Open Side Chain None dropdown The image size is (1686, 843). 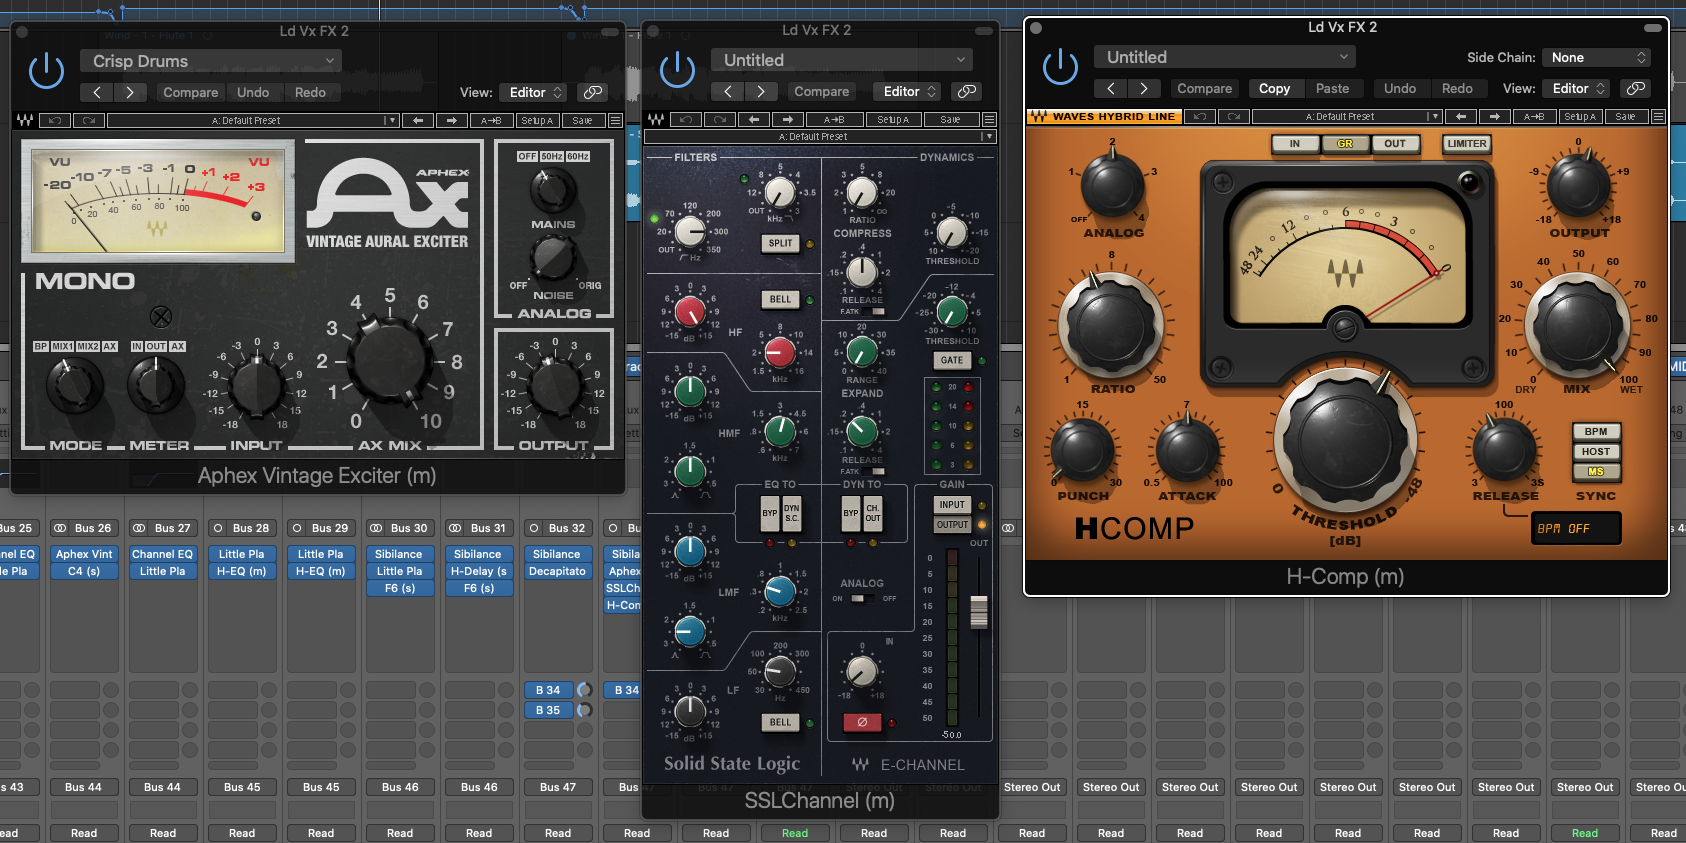click(1595, 57)
